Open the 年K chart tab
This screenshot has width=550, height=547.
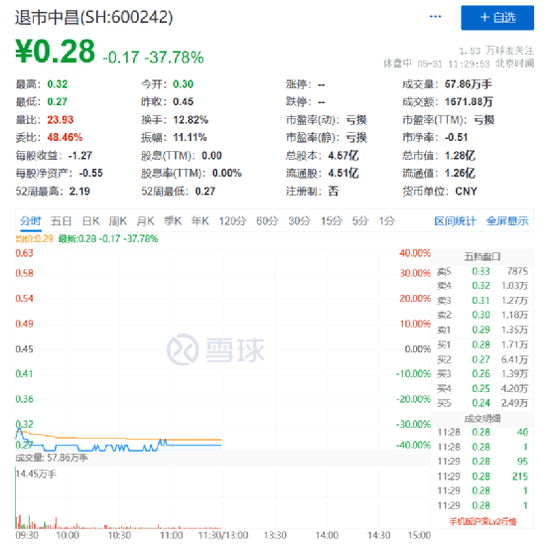coord(200,221)
